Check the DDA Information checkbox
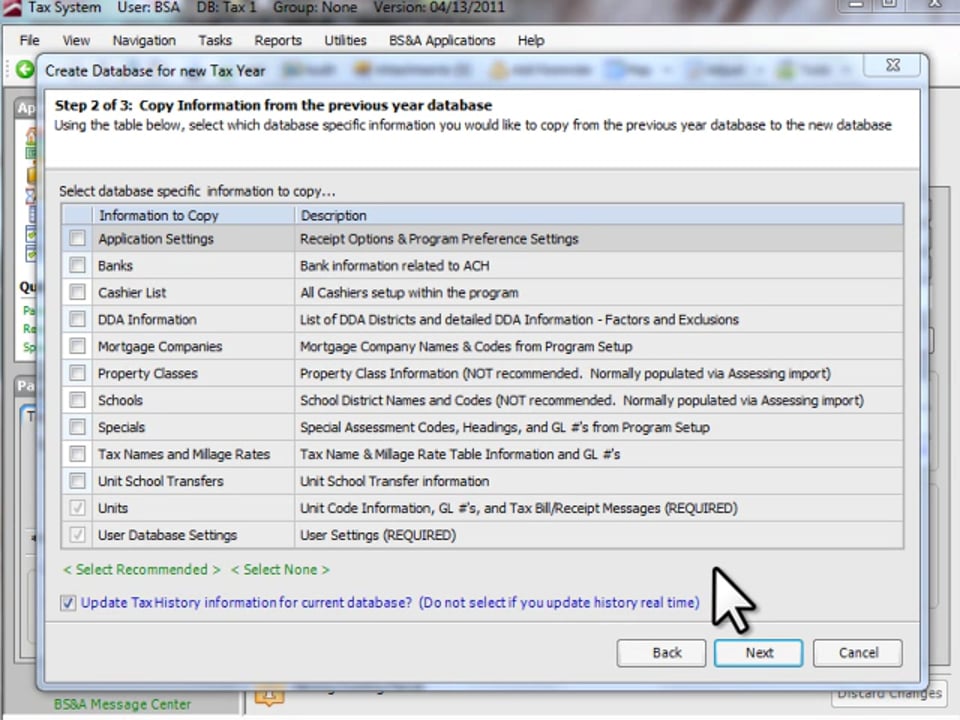Image resolution: width=960 pixels, height=720 pixels. point(77,319)
